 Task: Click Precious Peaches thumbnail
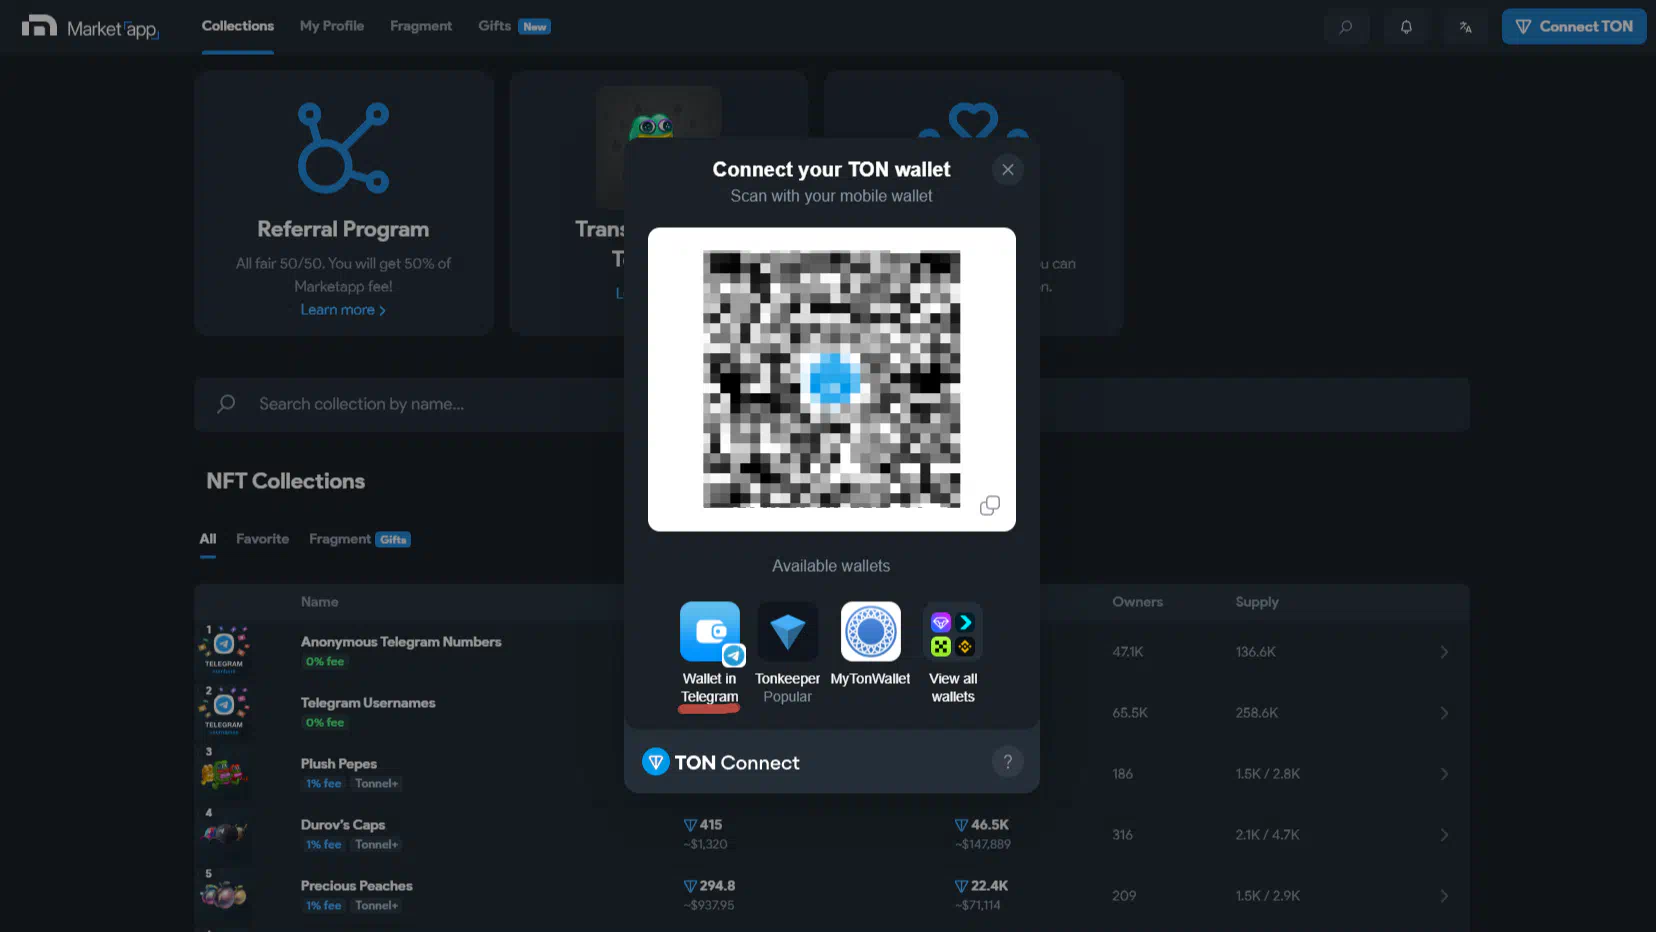pos(224,894)
